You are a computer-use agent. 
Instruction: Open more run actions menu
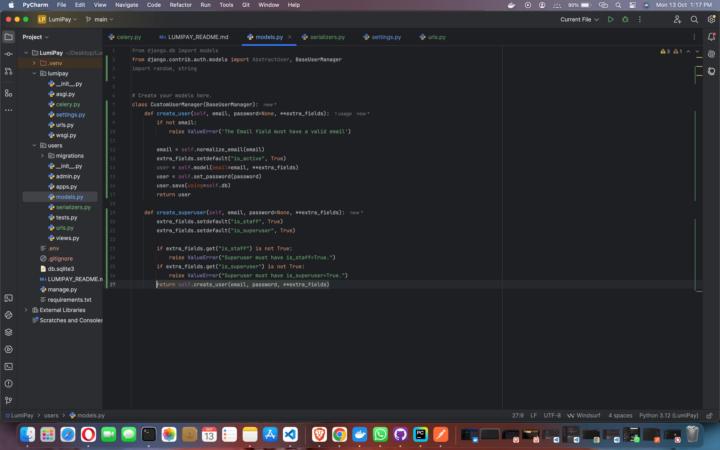point(640,19)
